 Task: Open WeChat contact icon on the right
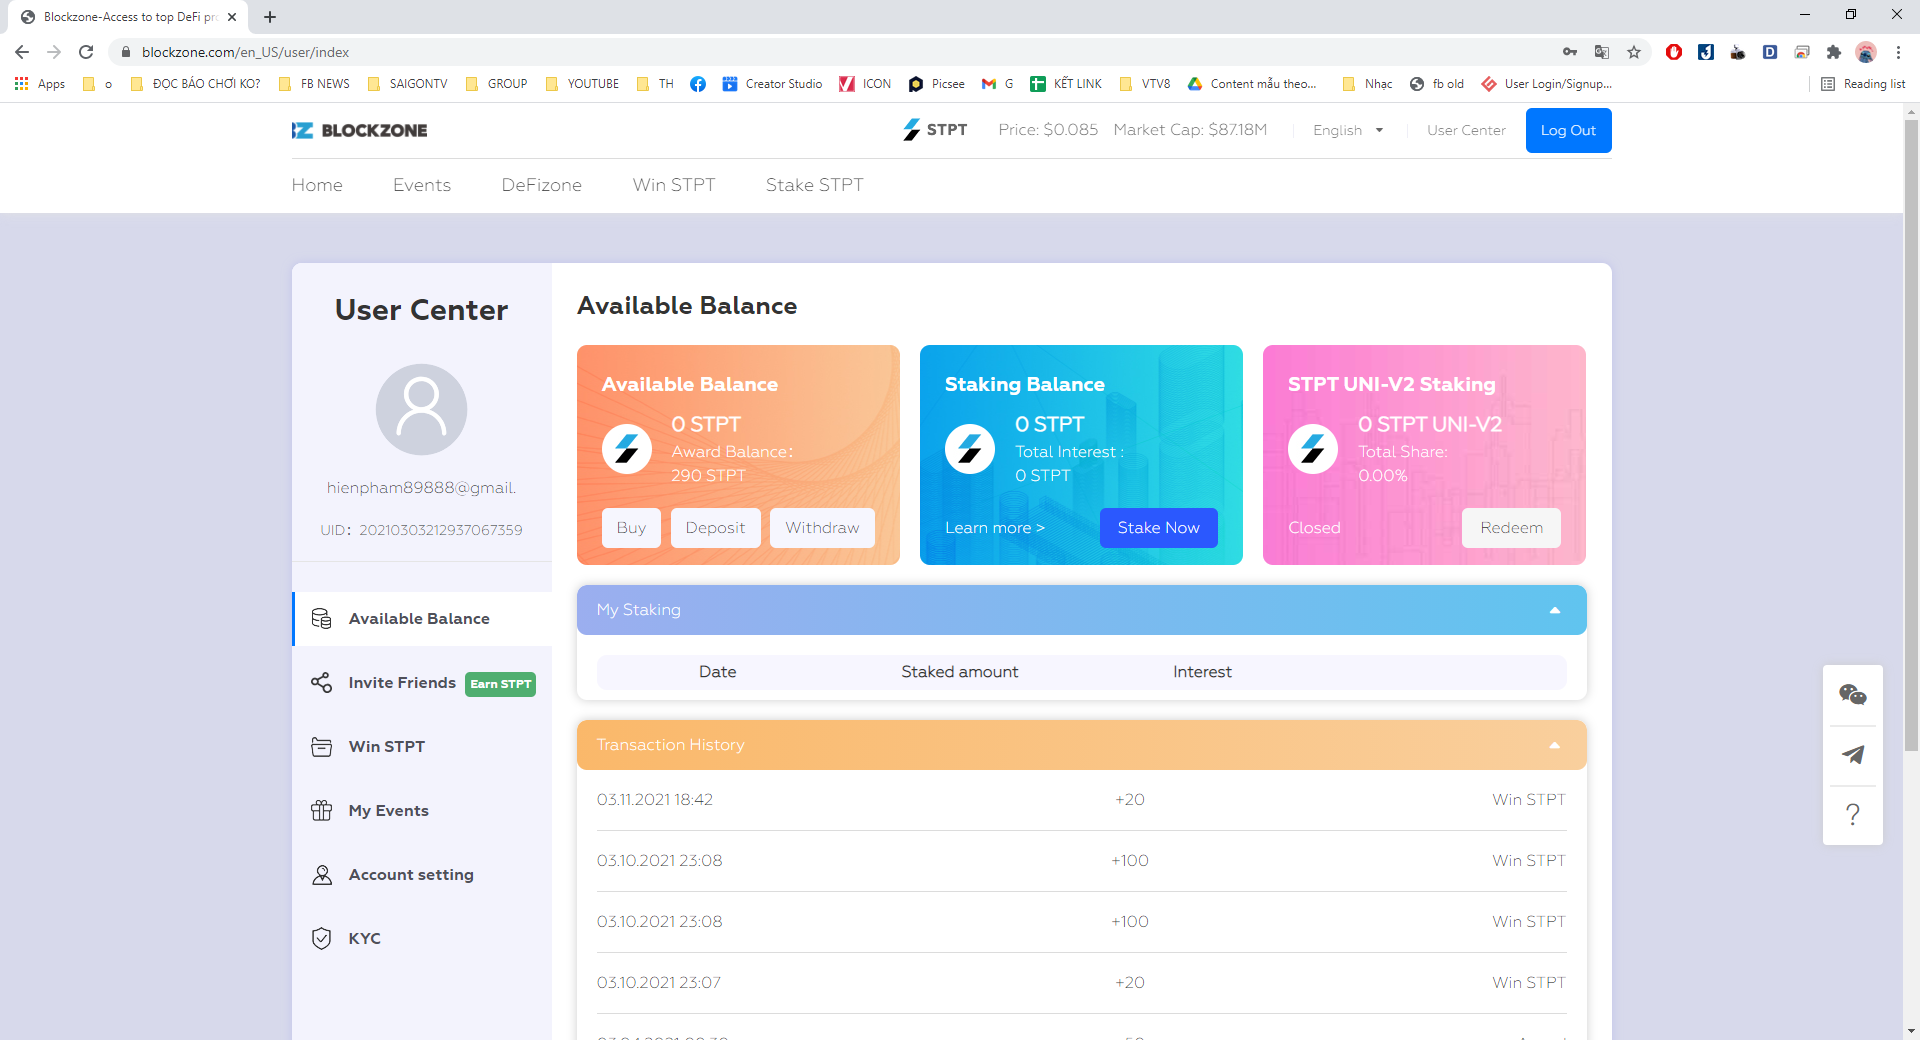[x=1852, y=695]
